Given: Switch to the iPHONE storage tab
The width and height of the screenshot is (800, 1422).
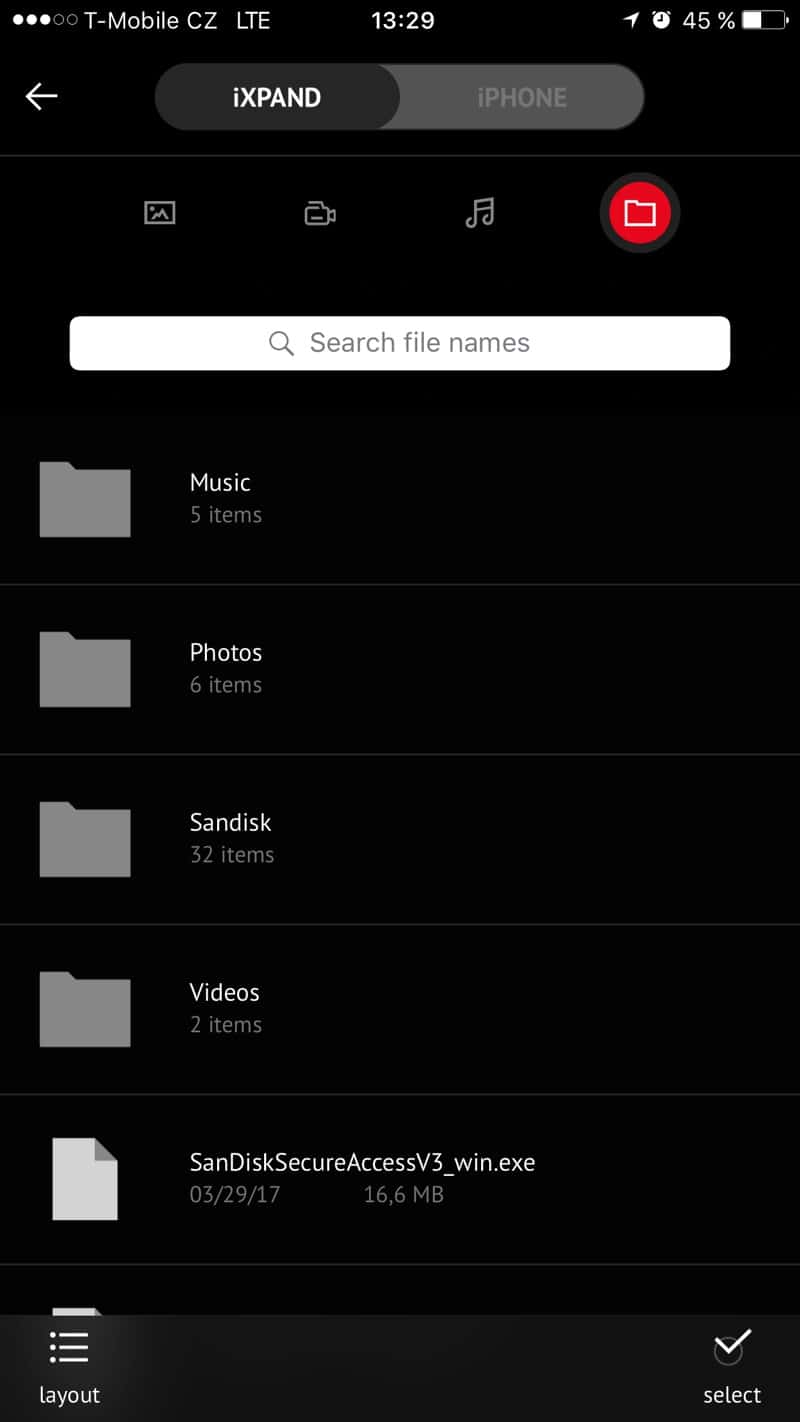Looking at the screenshot, I should (521, 97).
